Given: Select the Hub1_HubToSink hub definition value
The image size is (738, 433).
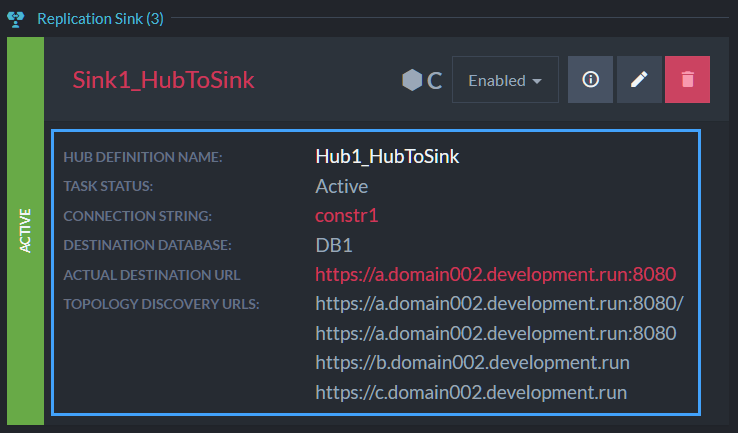Looking at the screenshot, I should coord(387,157).
